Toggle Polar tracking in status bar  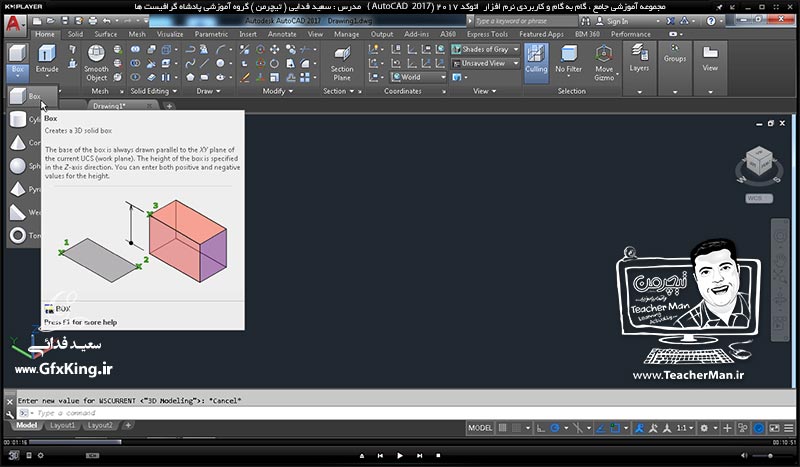[555, 428]
